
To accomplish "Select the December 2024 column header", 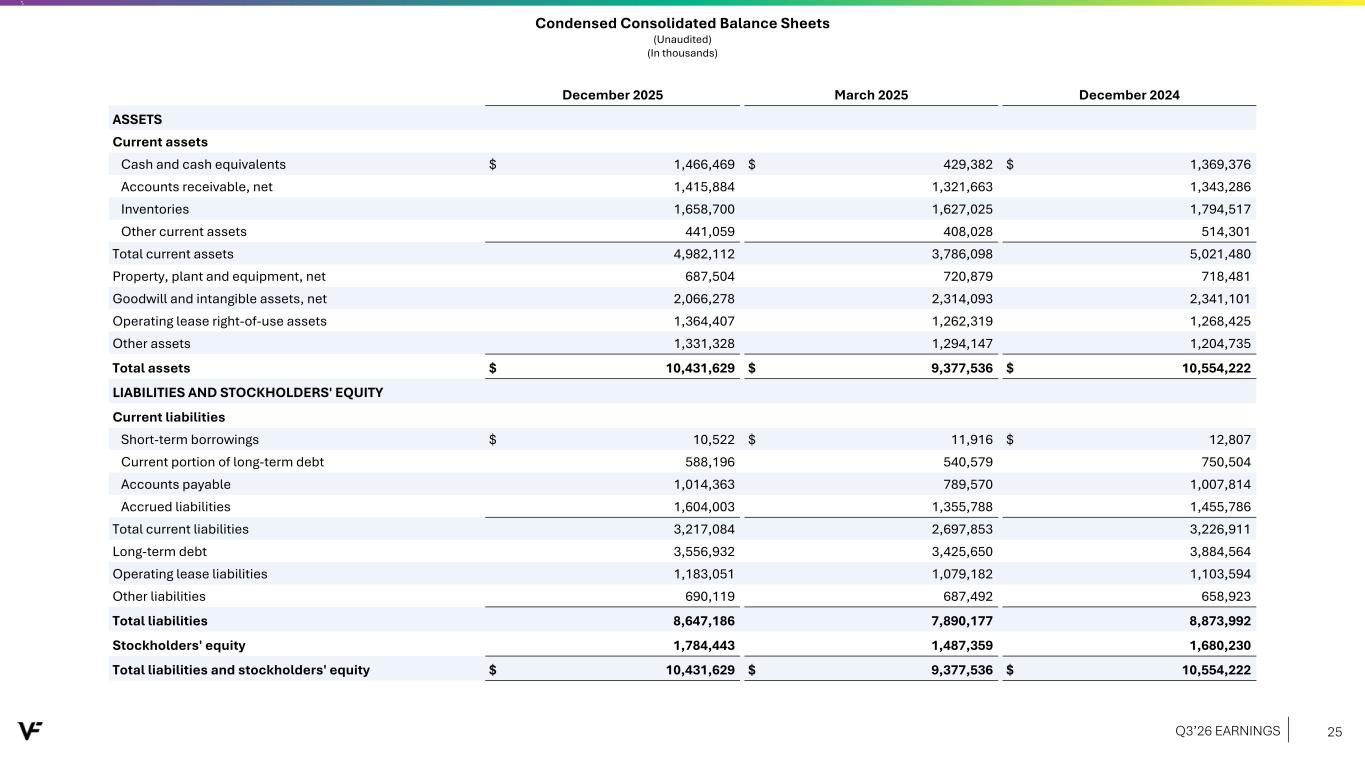I will tap(1128, 95).
